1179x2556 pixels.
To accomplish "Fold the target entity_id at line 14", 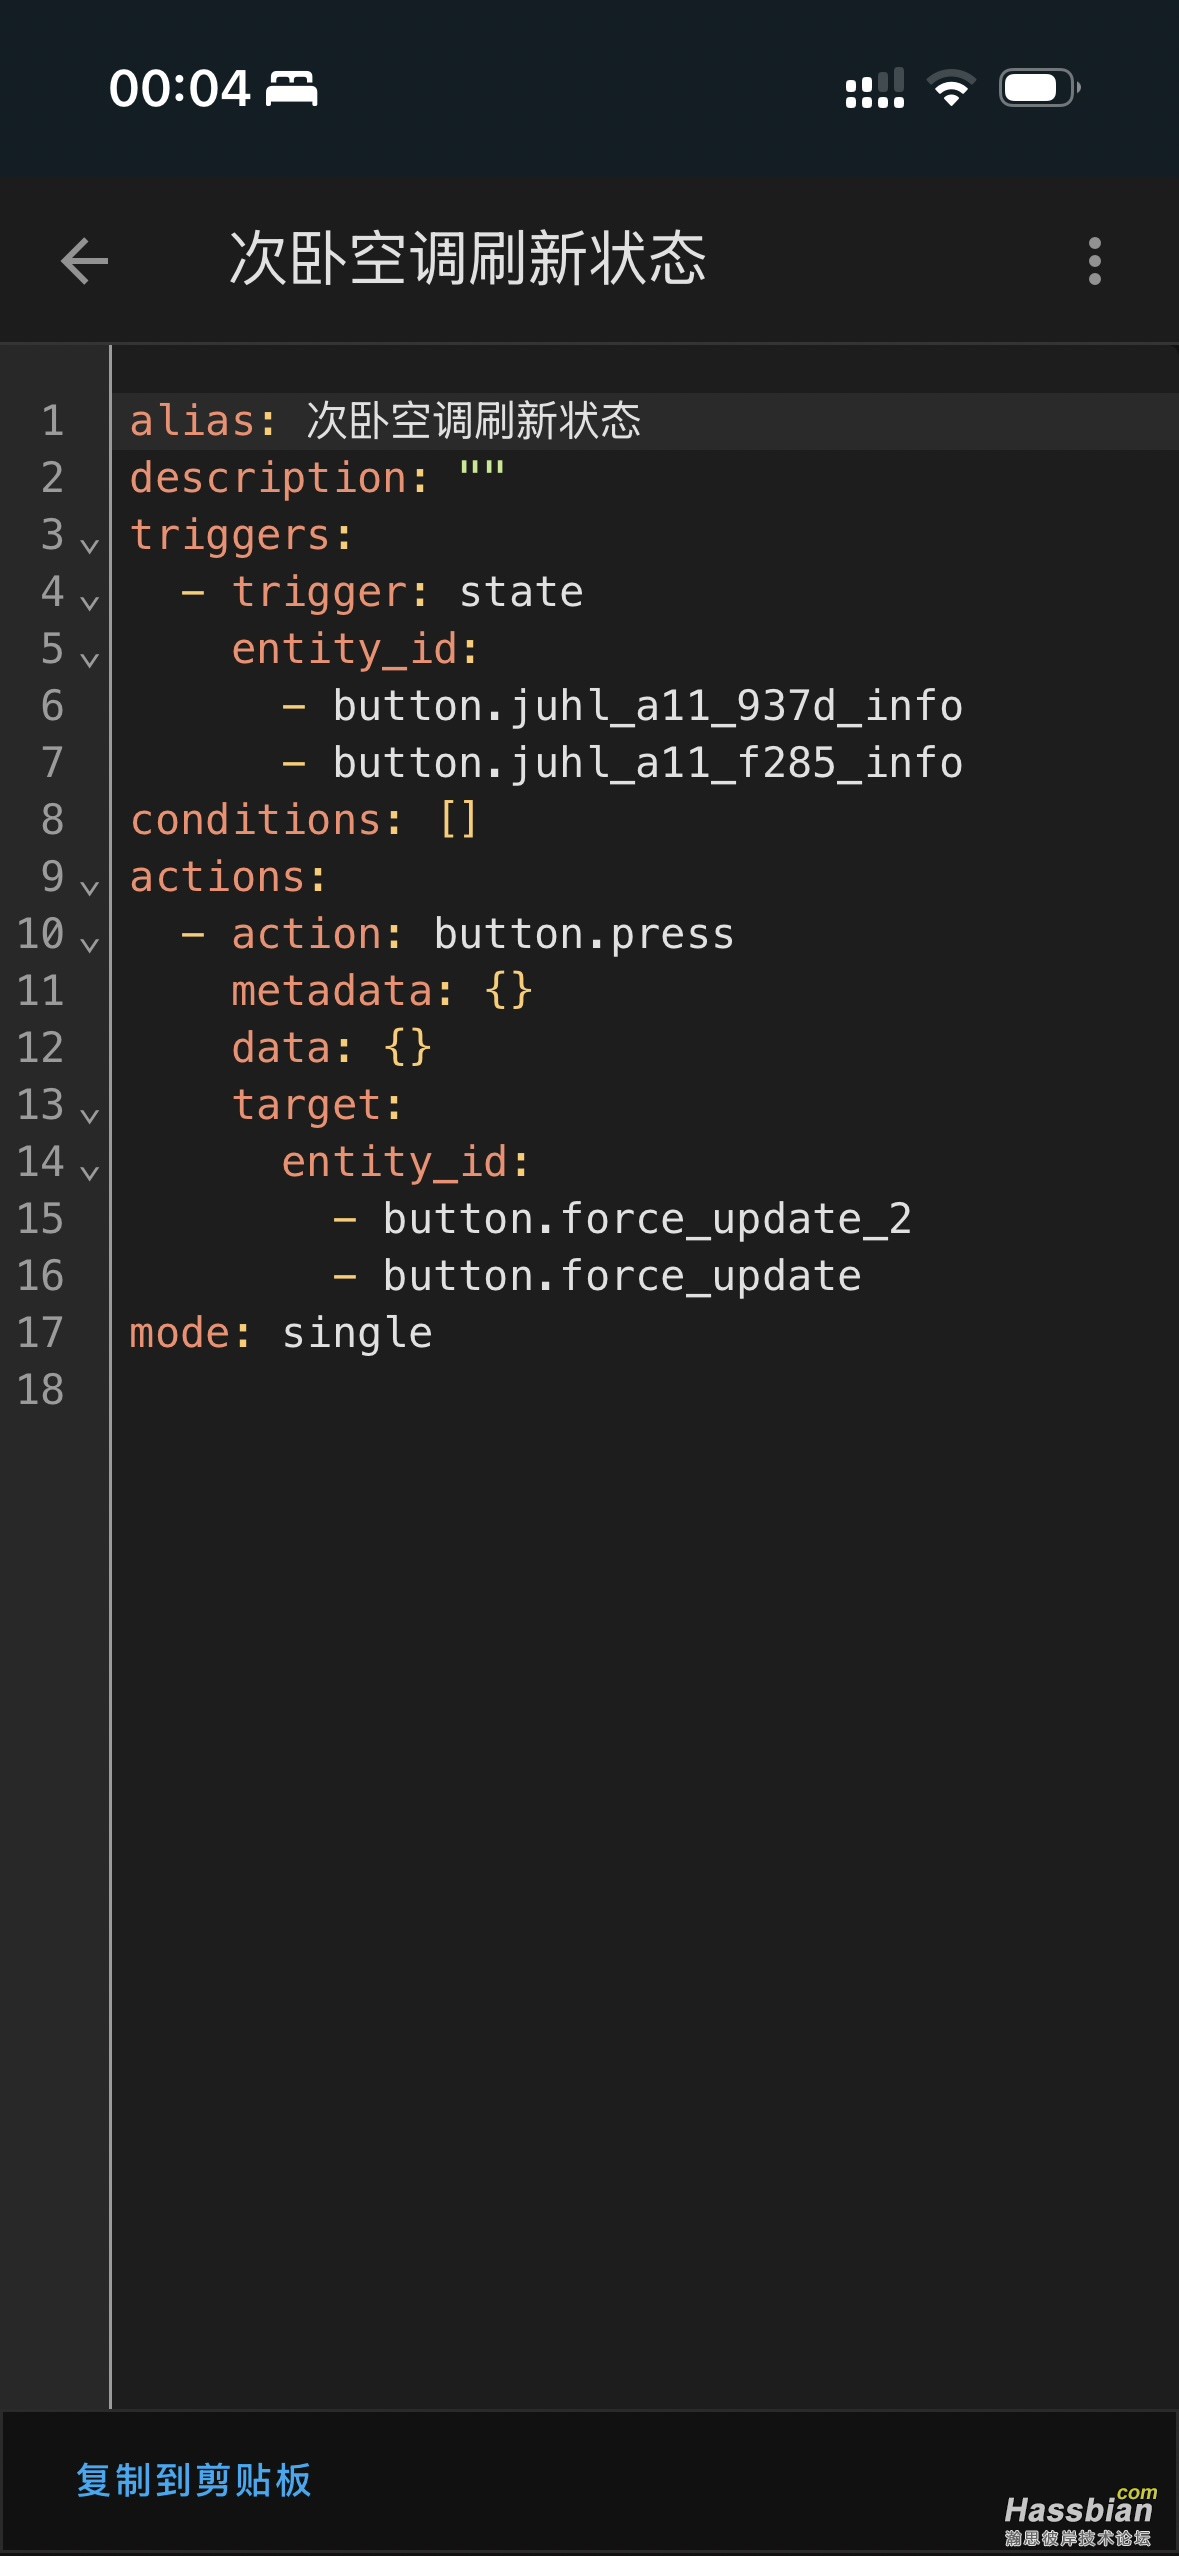I will click(89, 1172).
